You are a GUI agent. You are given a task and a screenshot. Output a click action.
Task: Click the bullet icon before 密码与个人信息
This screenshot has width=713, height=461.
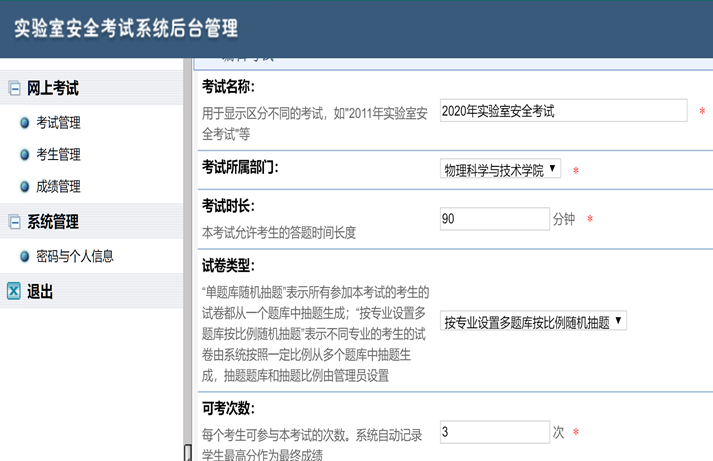coord(25,256)
